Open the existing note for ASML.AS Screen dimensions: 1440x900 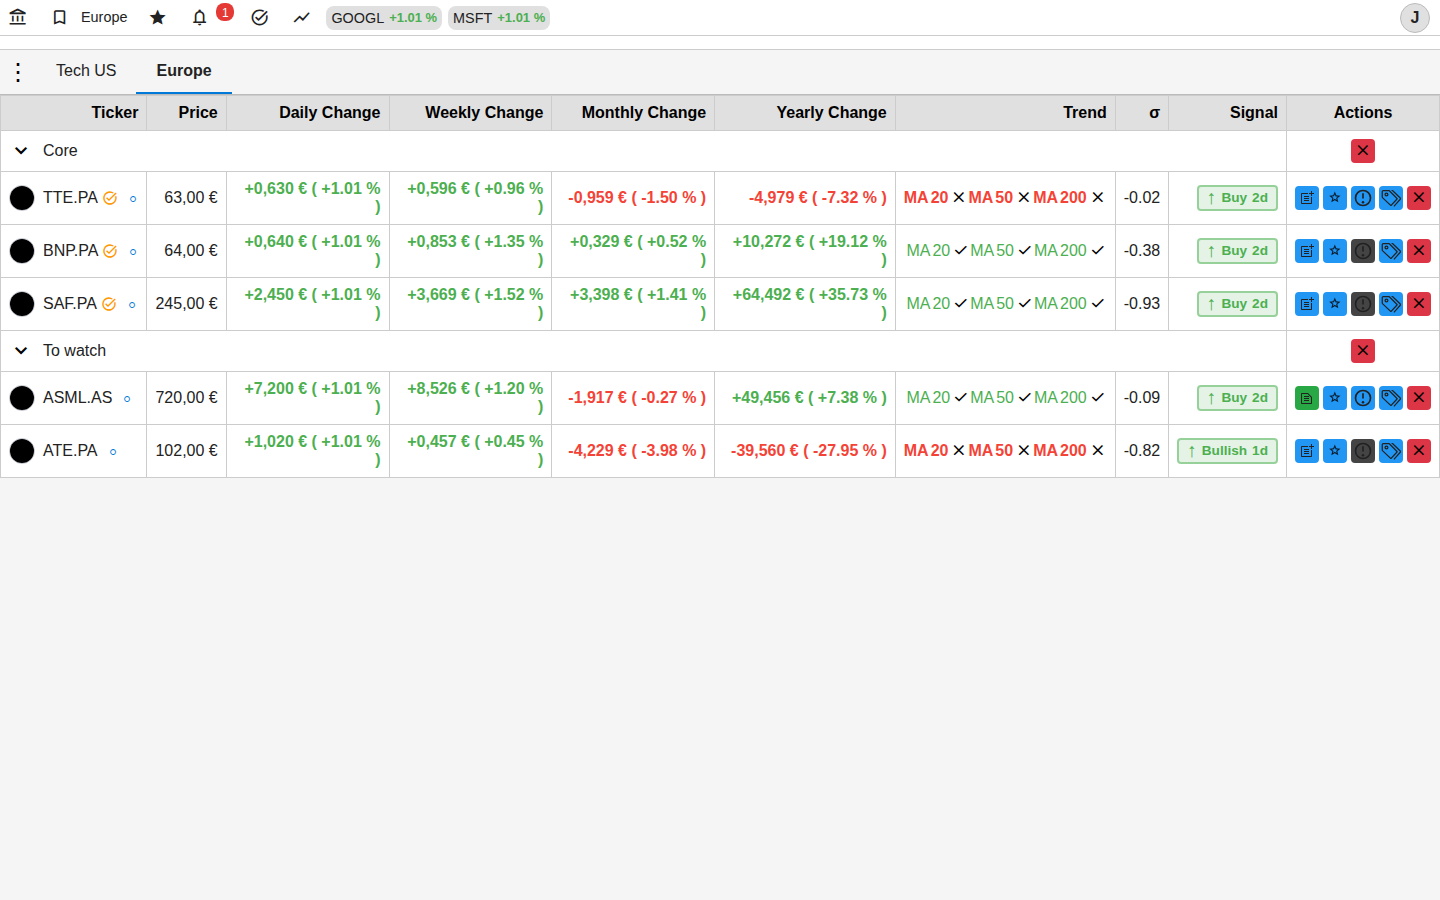1307,398
